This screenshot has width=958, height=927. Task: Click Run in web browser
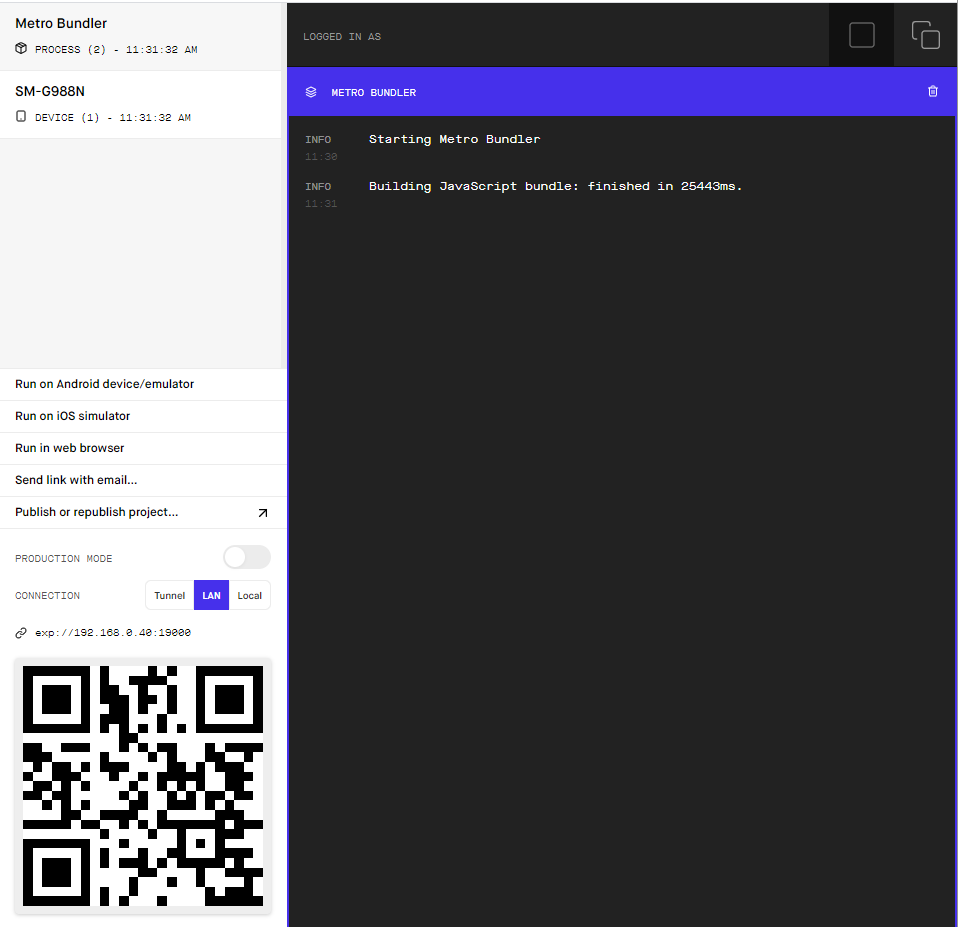[143, 448]
